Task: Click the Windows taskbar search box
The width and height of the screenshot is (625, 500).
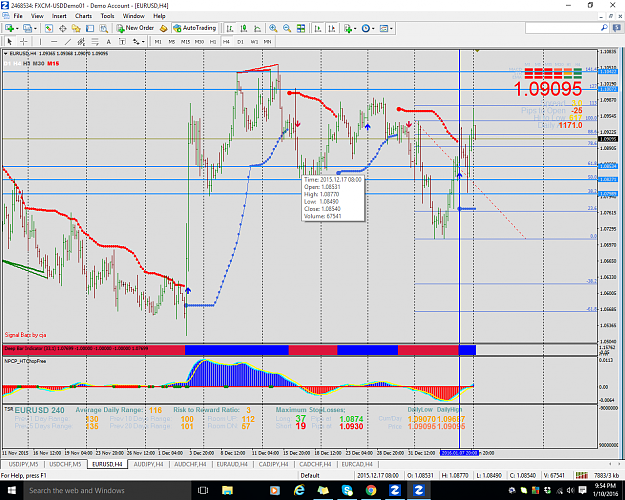Action: 107,490
